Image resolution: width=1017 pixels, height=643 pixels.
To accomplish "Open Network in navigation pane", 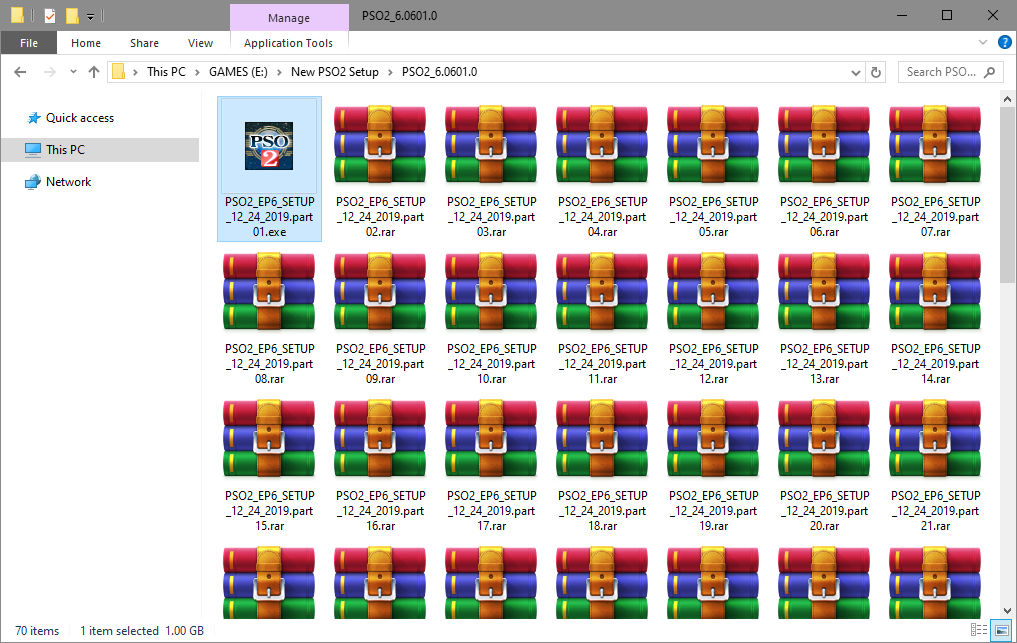I will [x=68, y=182].
